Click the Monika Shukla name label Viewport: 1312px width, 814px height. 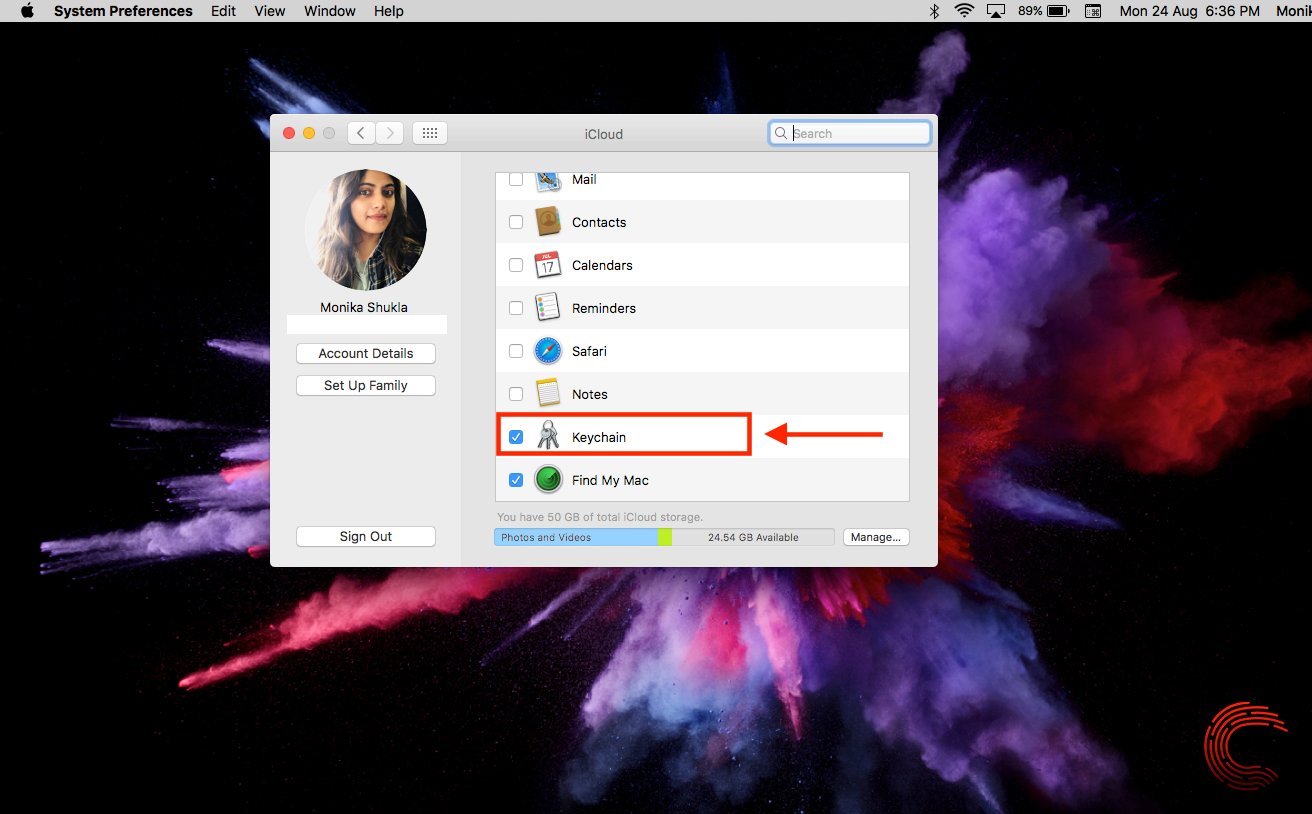click(x=364, y=307)
